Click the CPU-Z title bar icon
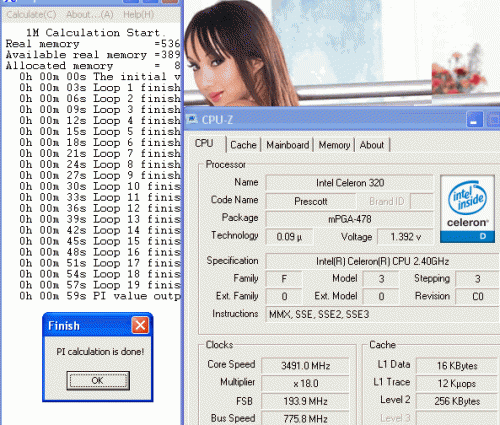The height and width of the screenshot is (425, 500). click(192, 119)
